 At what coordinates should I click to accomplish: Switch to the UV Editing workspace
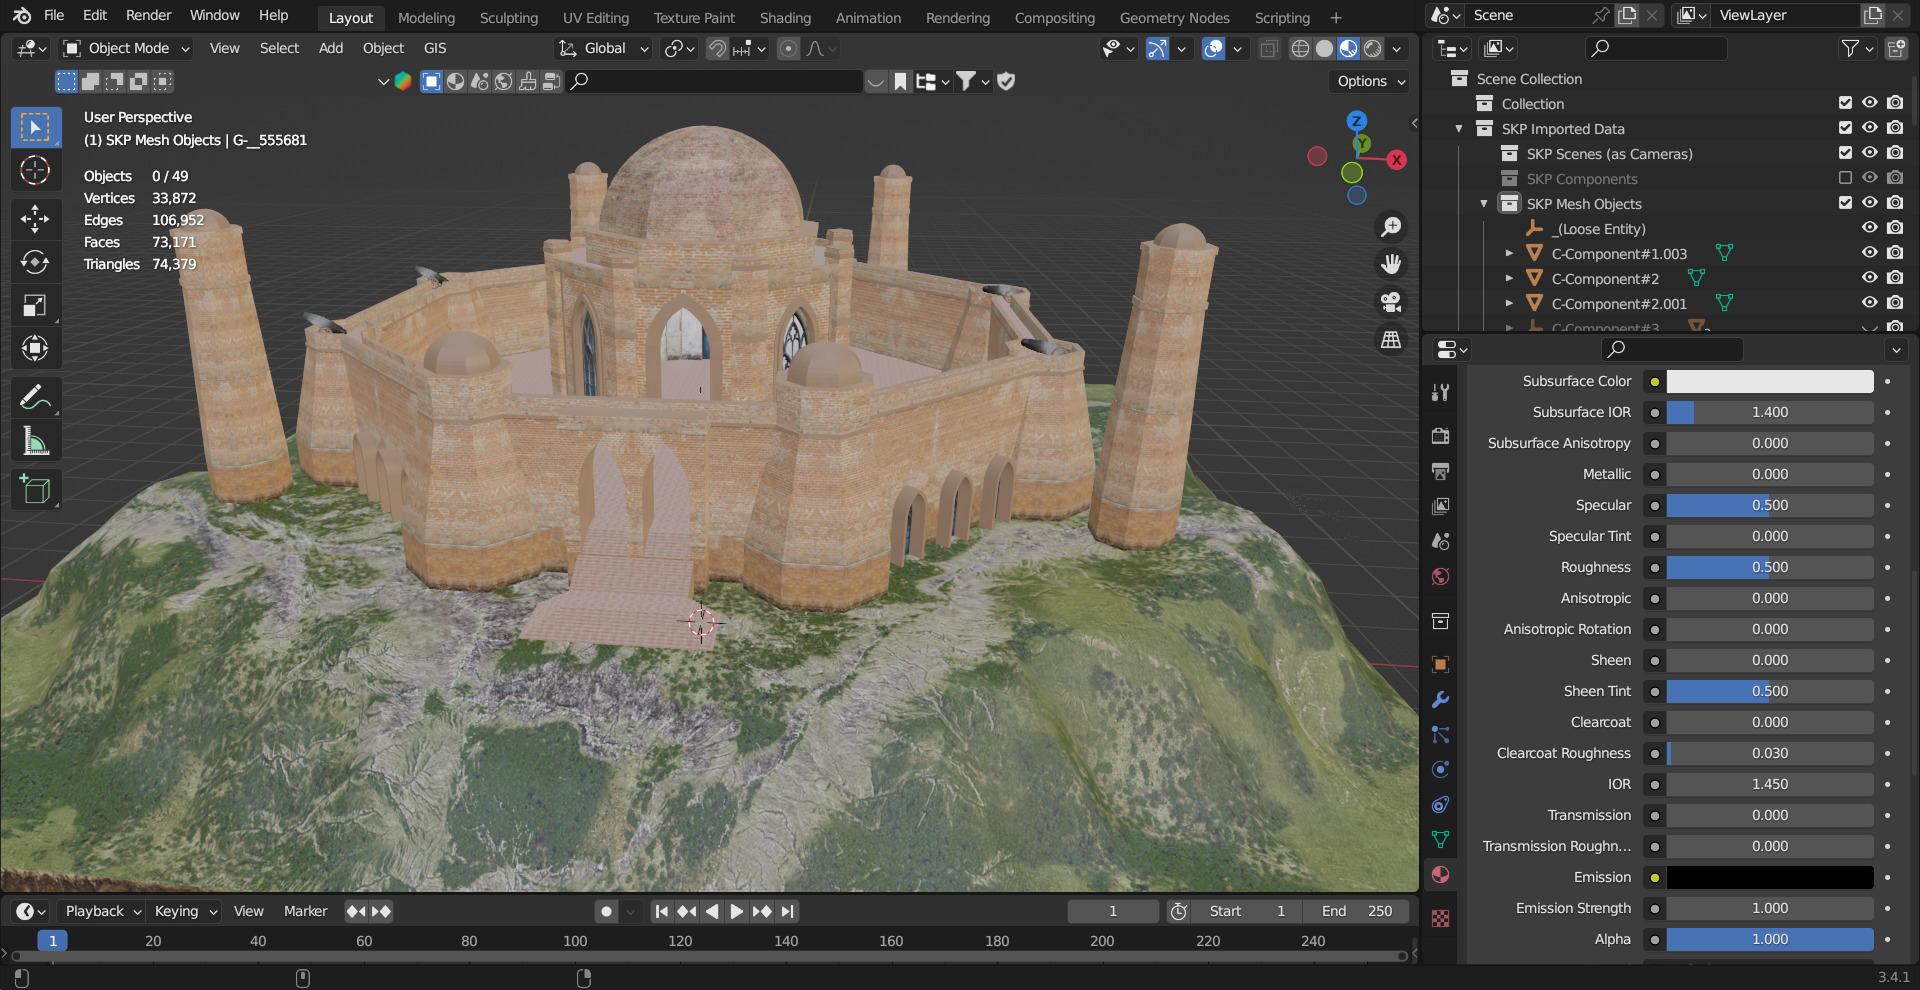point(596,18)
